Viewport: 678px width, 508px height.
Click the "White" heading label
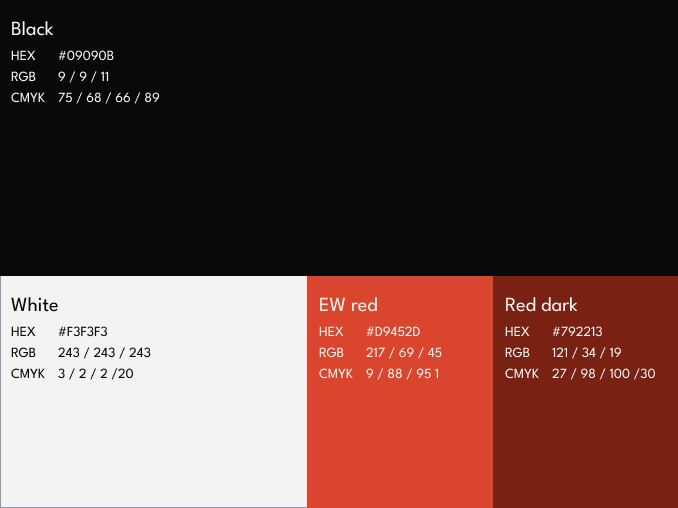(x=35, y=305)
